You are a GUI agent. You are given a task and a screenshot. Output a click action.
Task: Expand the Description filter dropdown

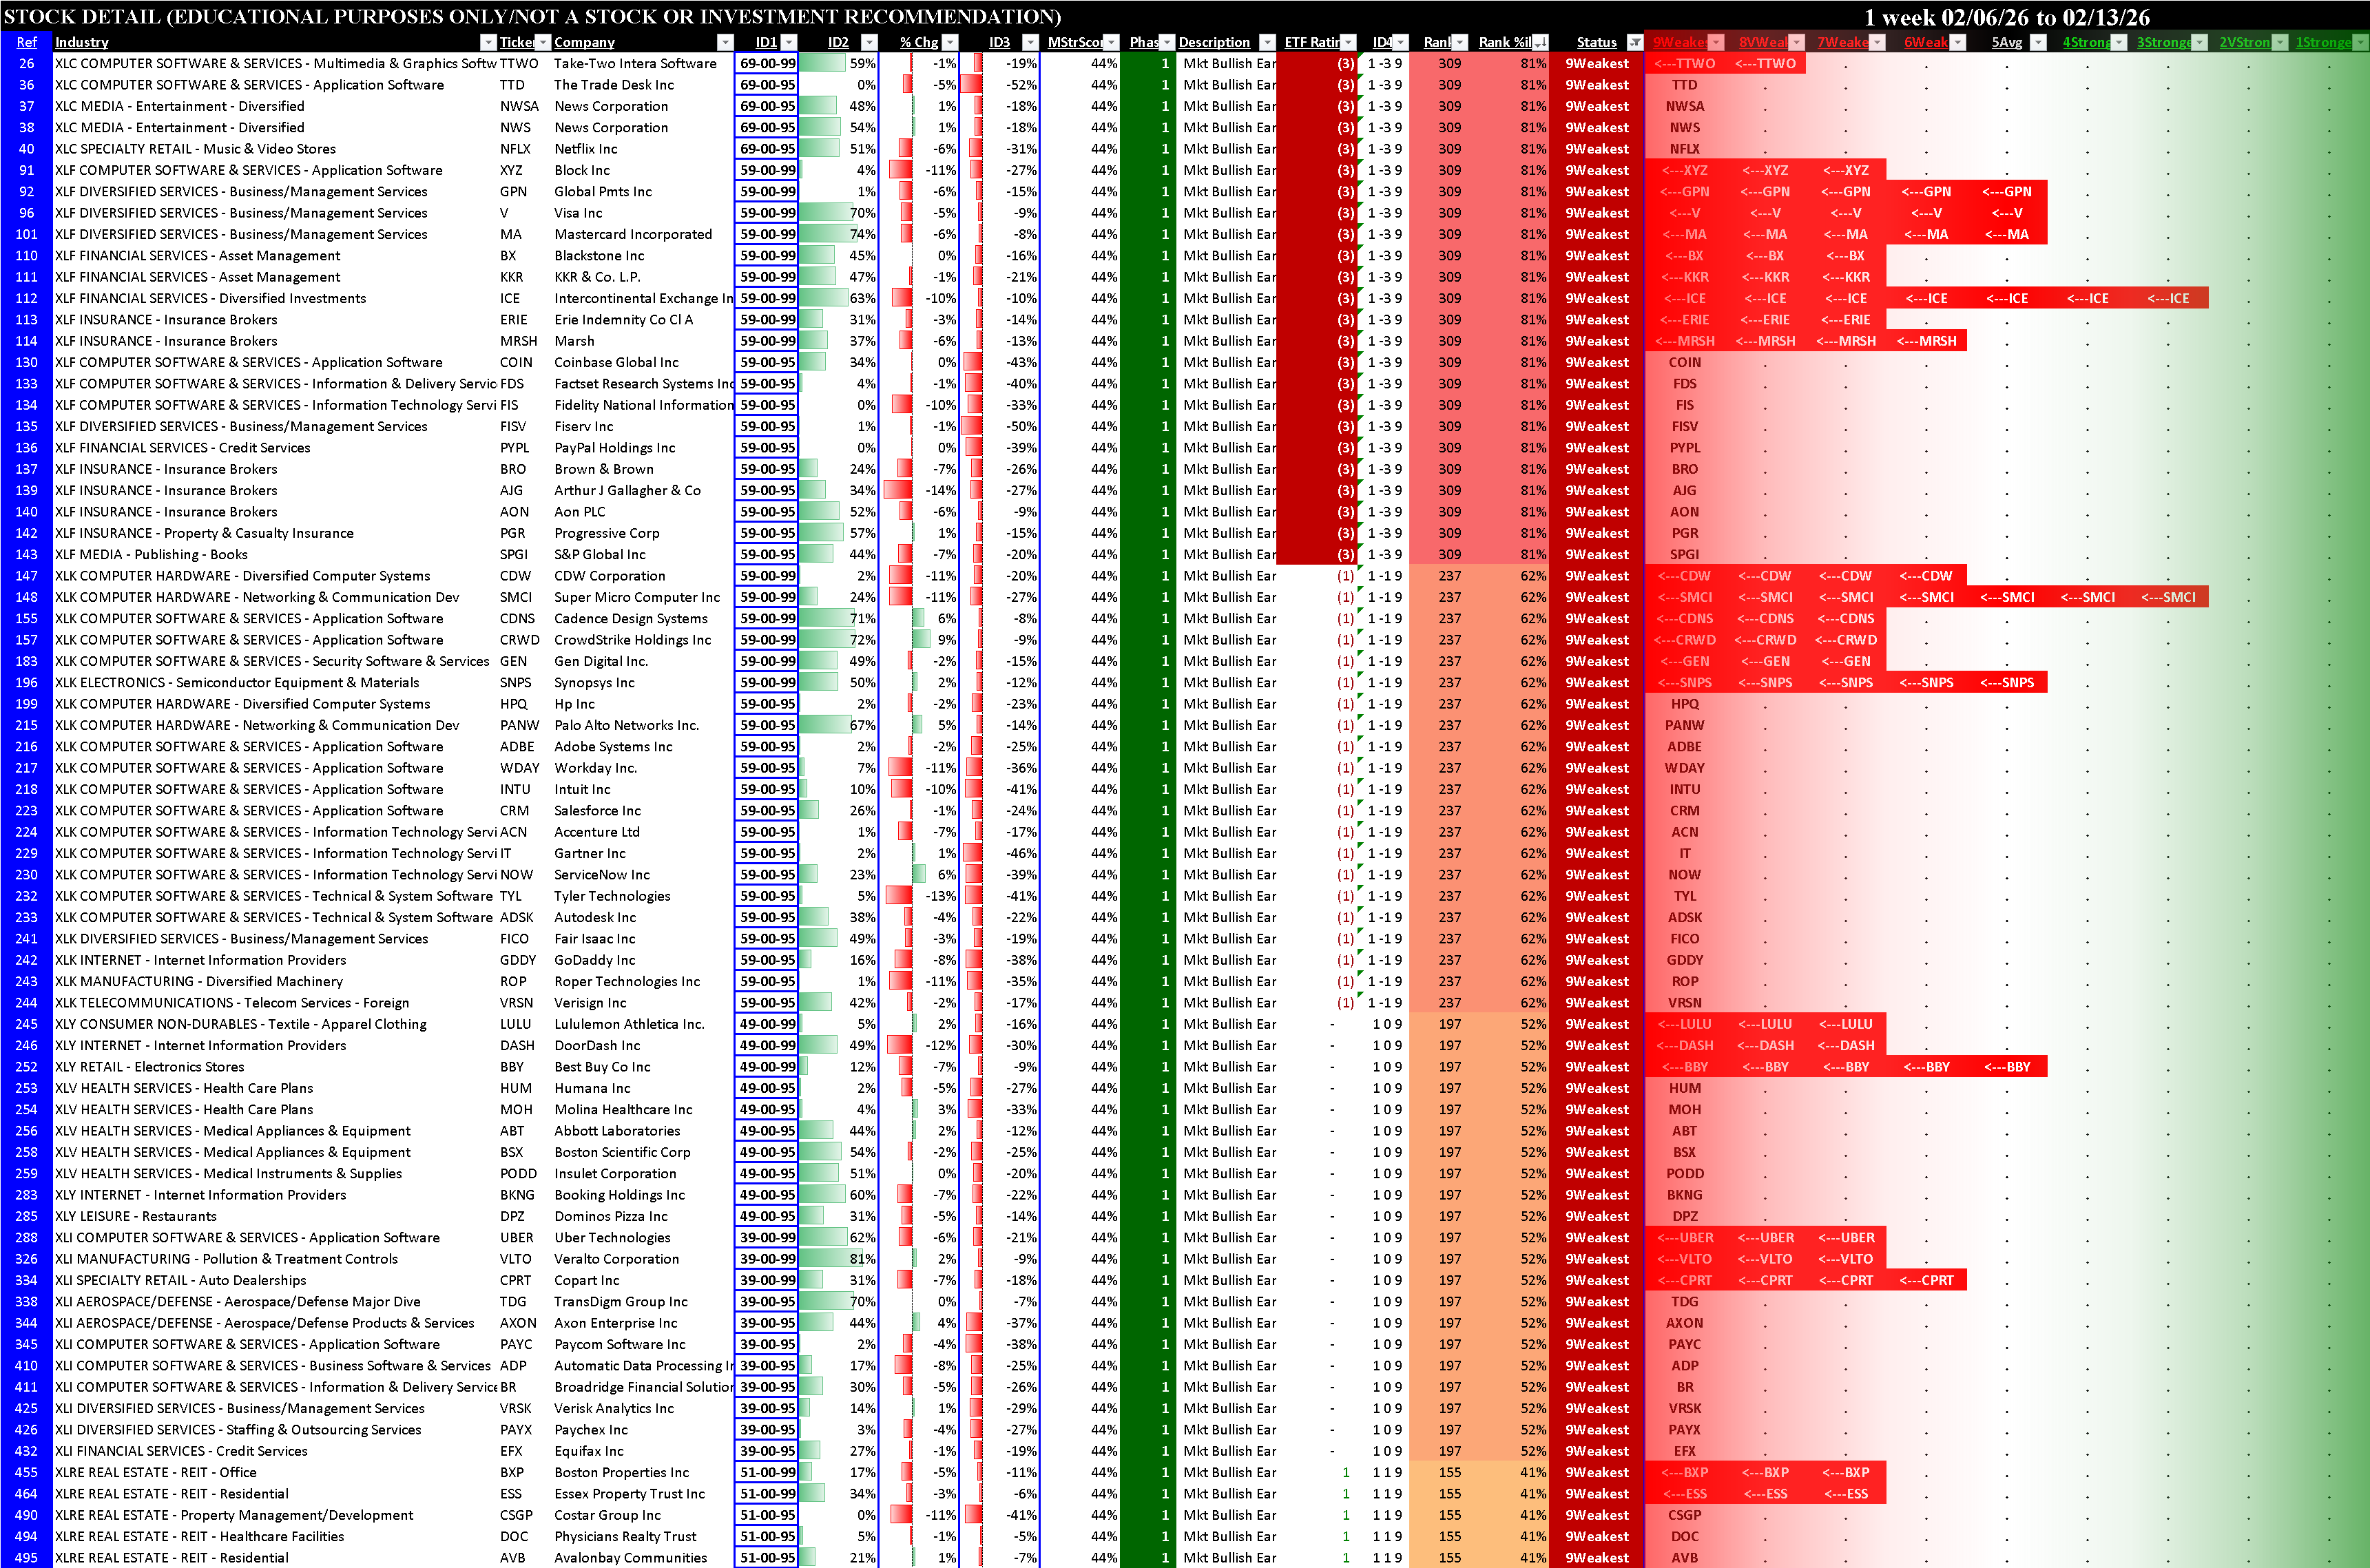(1267, 42)
